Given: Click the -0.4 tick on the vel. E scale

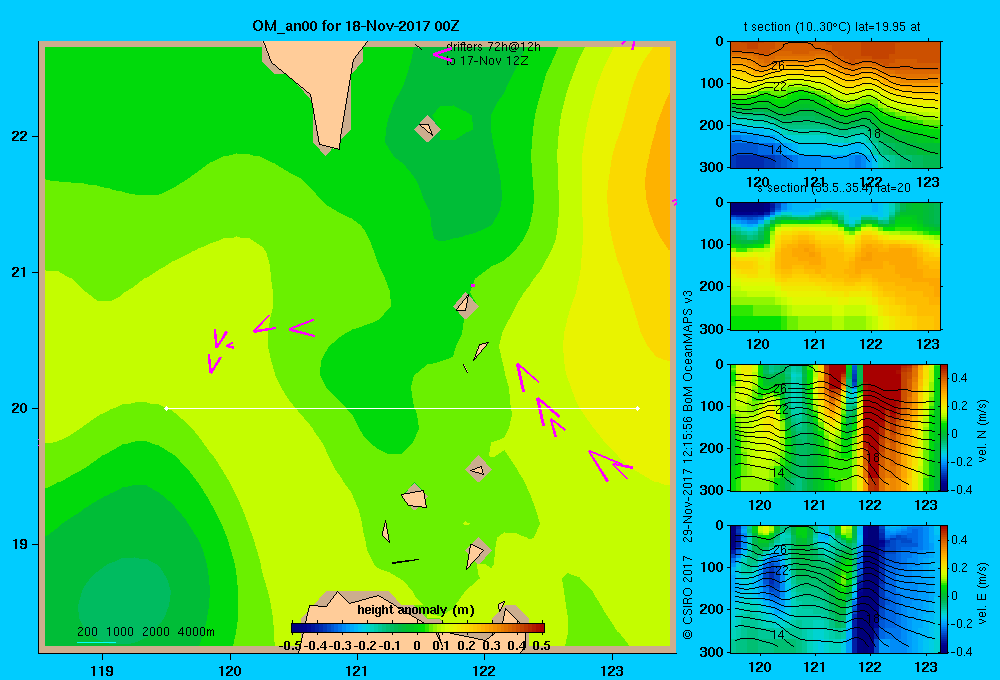Looking at the screenshot, I should click(x=961, y=651).
